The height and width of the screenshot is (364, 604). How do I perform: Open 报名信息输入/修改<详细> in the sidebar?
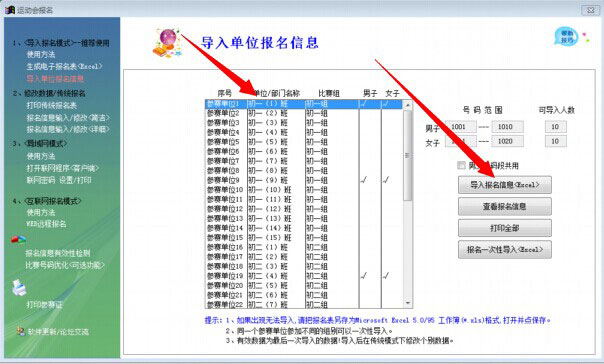[68, 129]
